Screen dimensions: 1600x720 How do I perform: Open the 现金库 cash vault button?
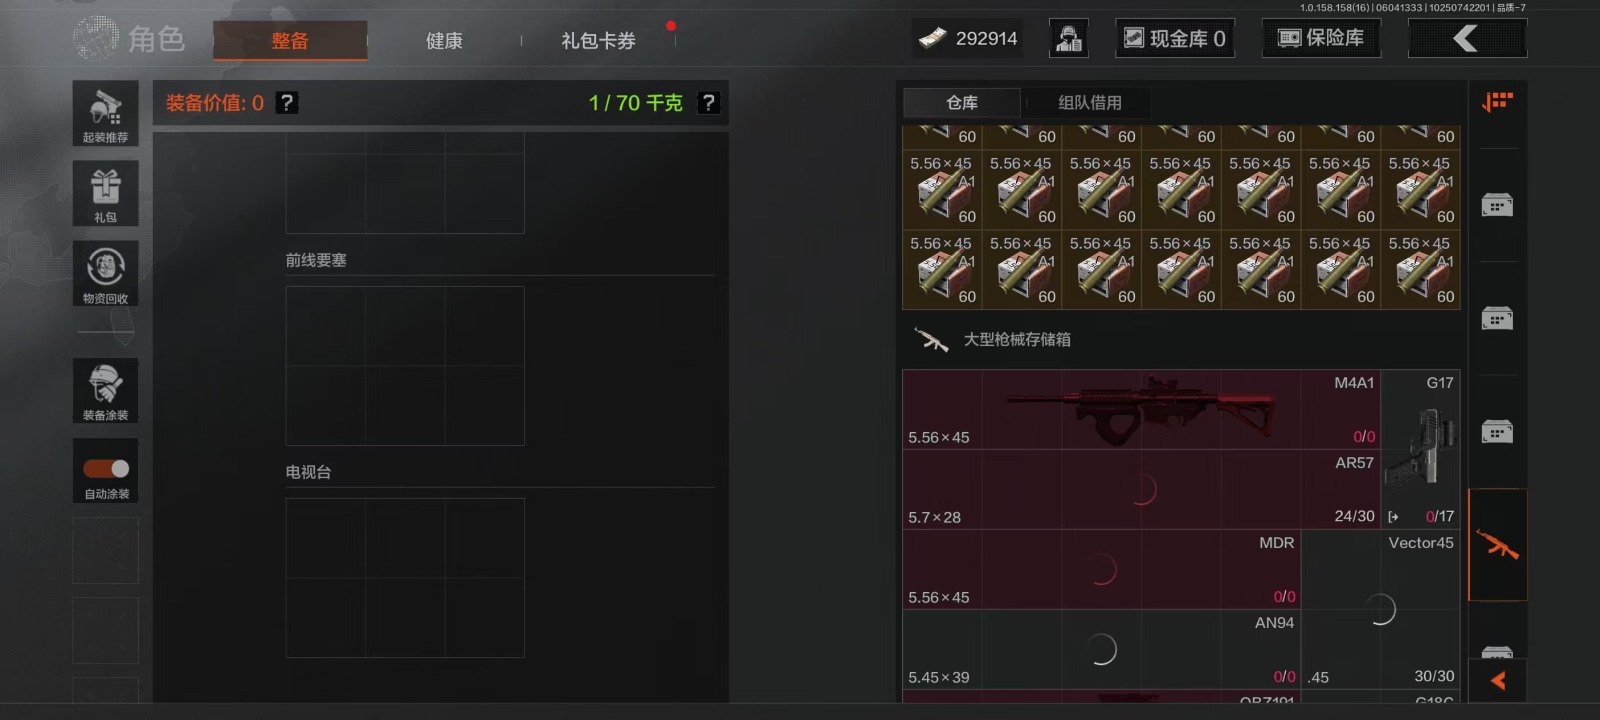(1175, 38)
